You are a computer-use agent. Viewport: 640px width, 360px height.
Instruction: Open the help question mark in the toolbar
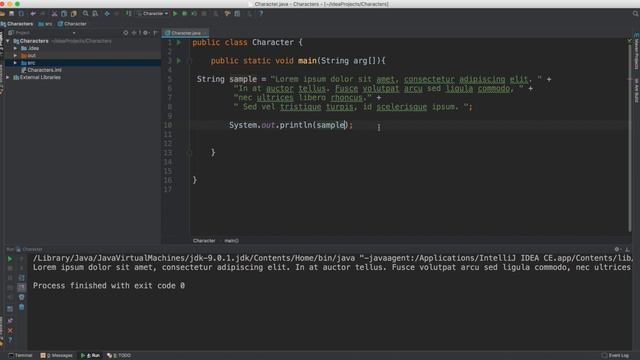tap(261, 13)
